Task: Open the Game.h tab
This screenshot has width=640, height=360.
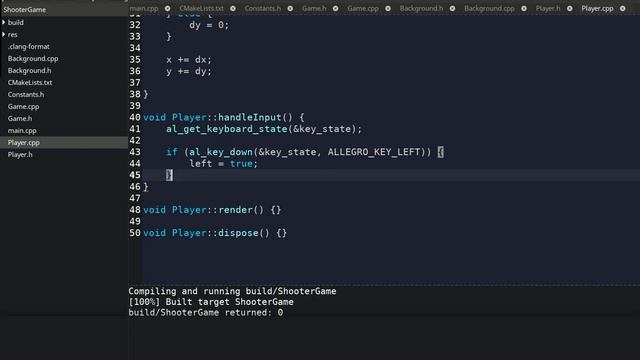Action: pos(314,9)
